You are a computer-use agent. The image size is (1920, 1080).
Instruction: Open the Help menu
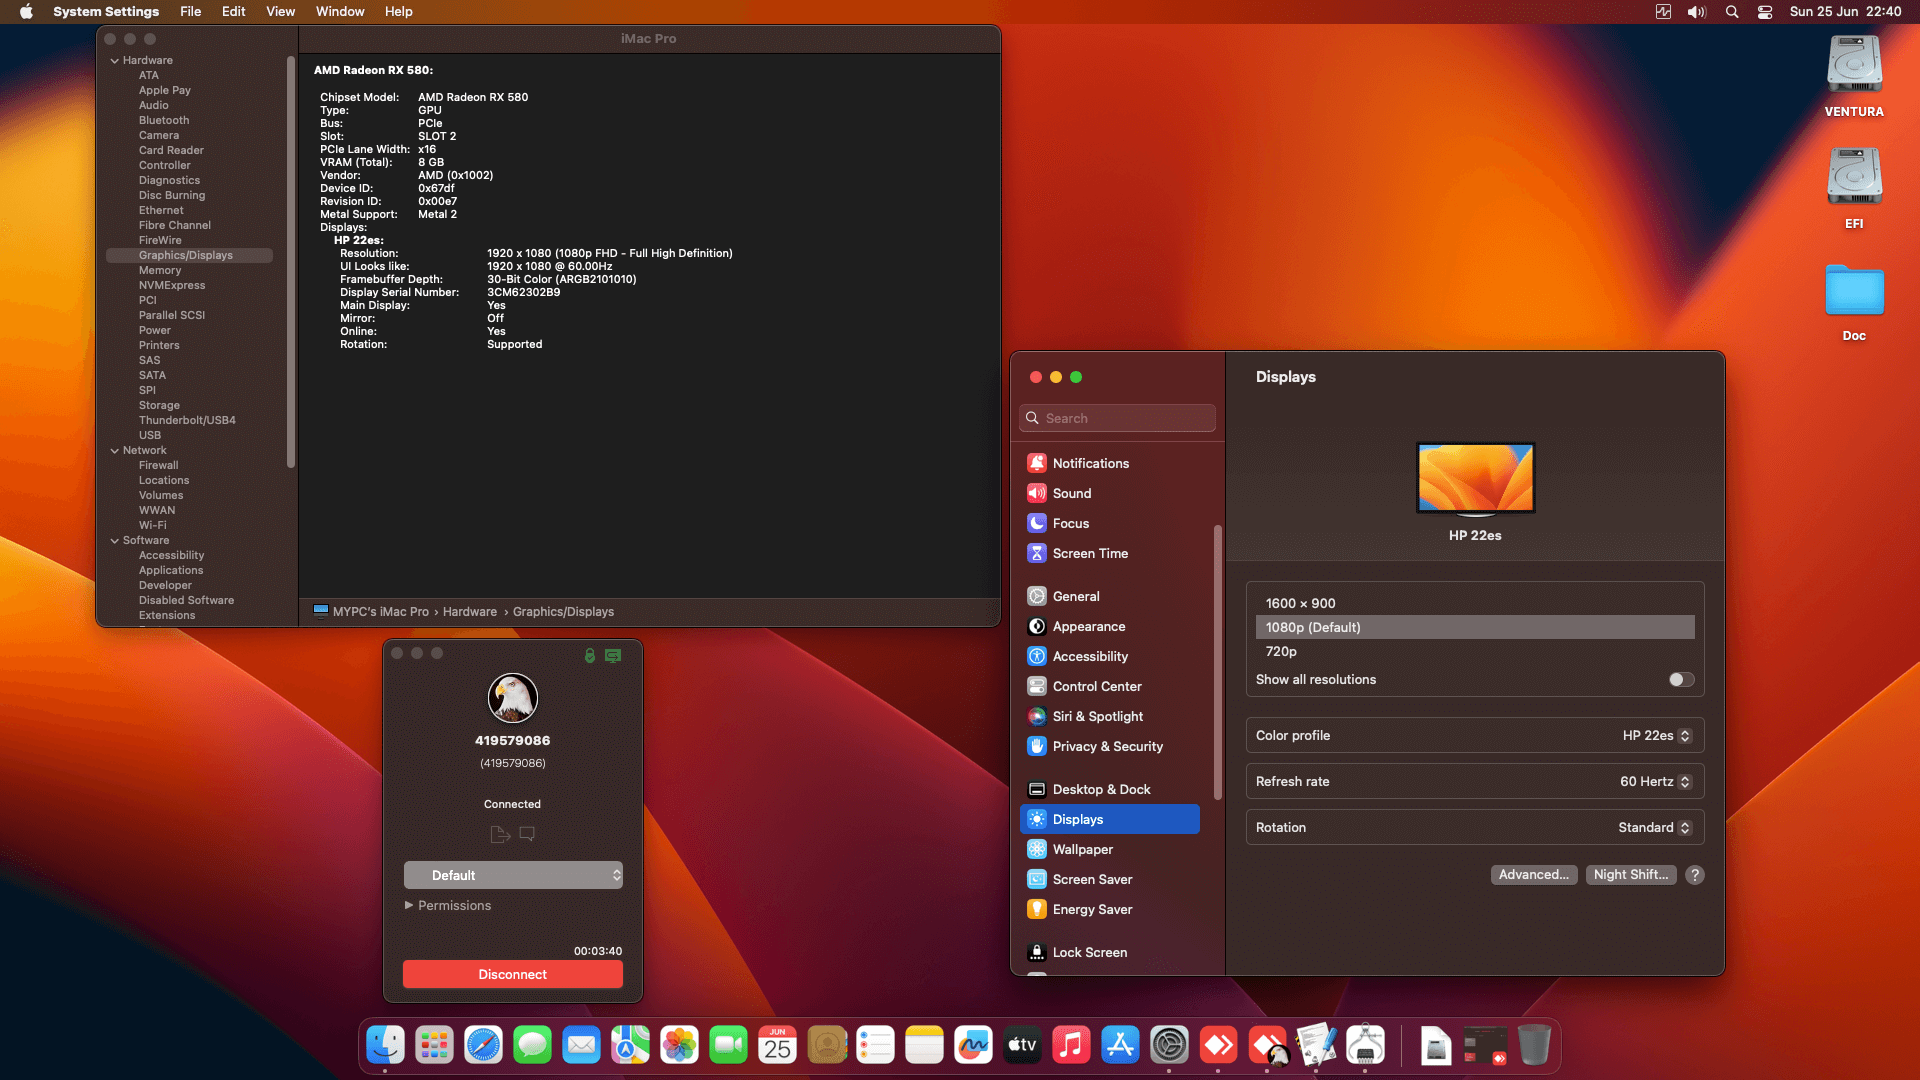pyautogui.click(x=398, y=12)
